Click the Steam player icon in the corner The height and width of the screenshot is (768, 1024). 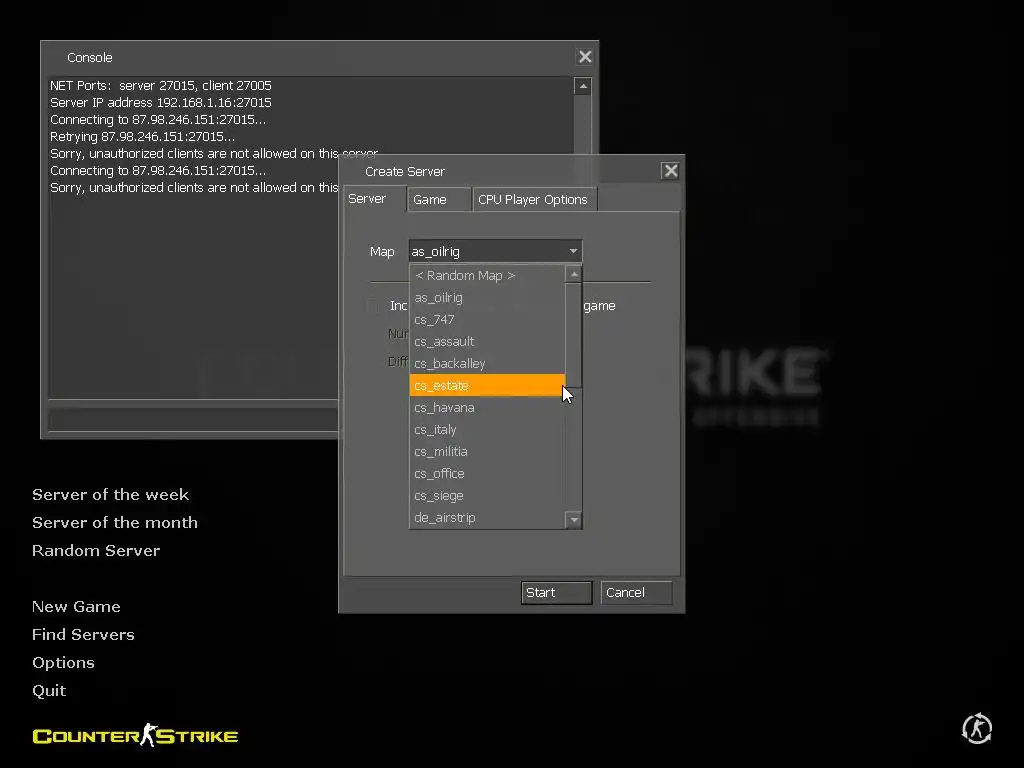(977, 729)
